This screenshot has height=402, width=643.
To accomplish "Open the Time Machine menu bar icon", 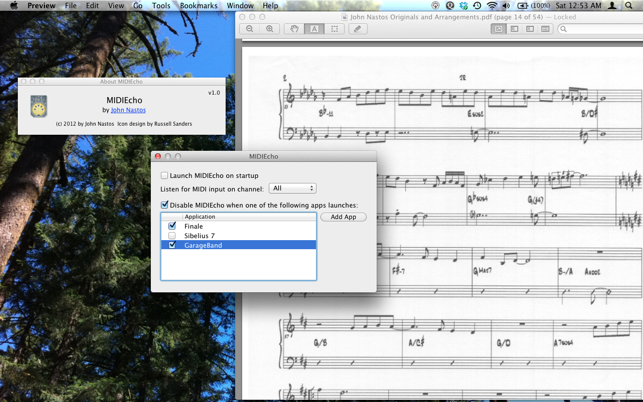I will pos(477,5).
